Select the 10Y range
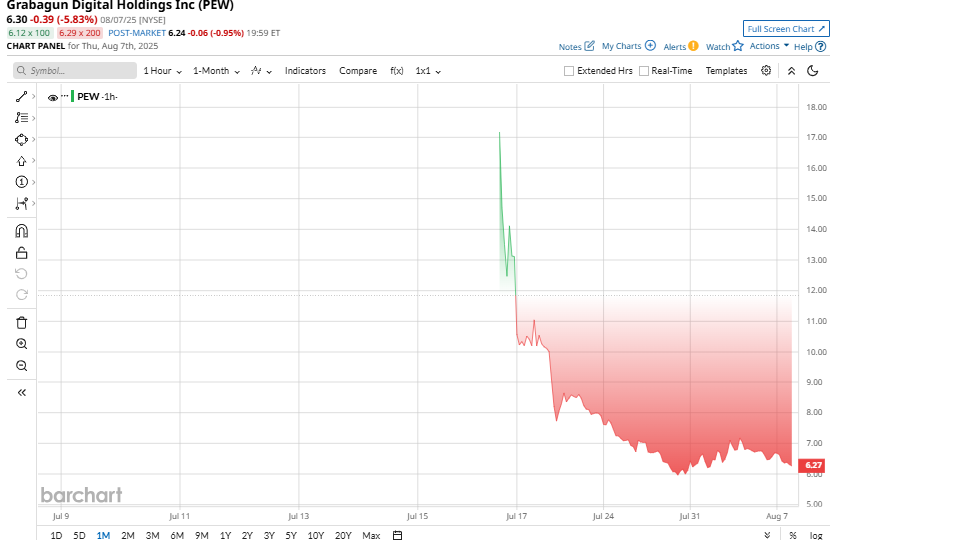Screen dimensions: 971x540 coord(316,535)
